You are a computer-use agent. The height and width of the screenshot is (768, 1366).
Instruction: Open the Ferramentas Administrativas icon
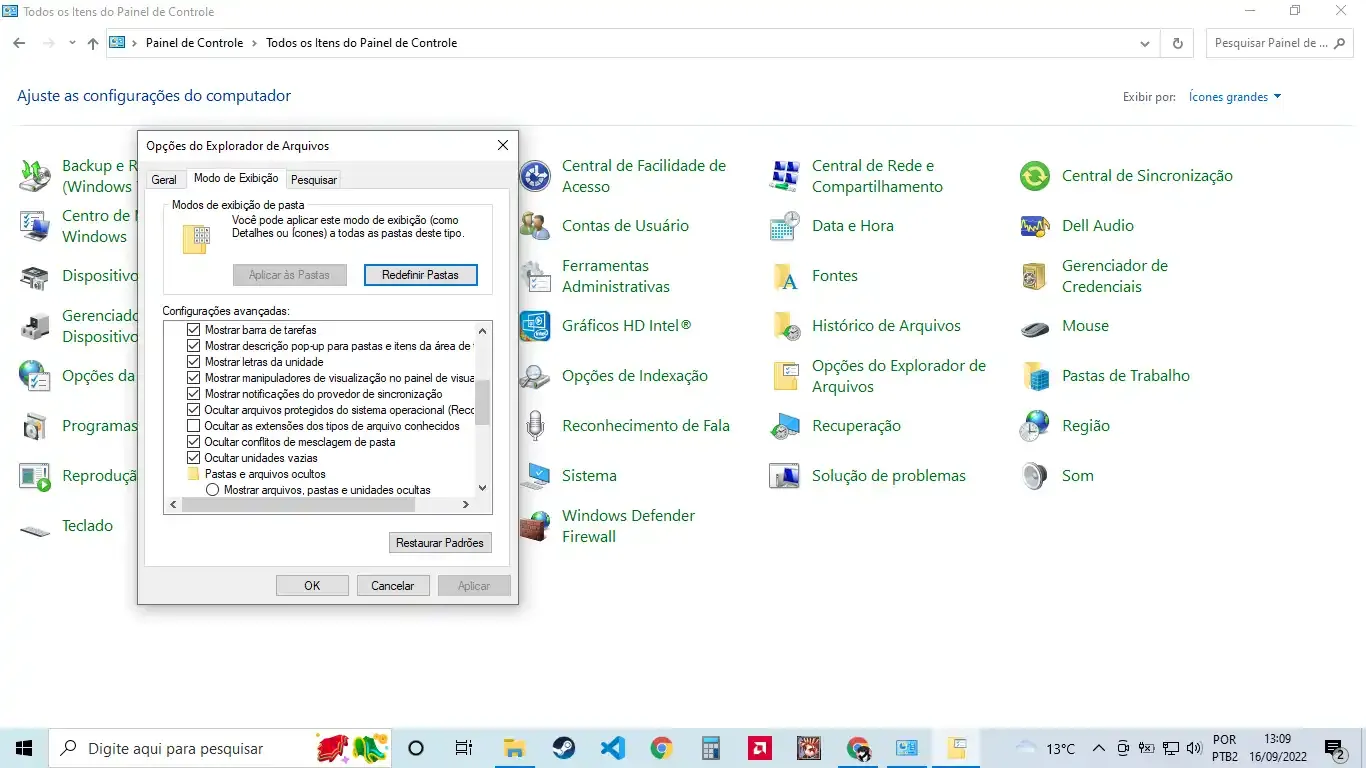click(x=535, y=276)
